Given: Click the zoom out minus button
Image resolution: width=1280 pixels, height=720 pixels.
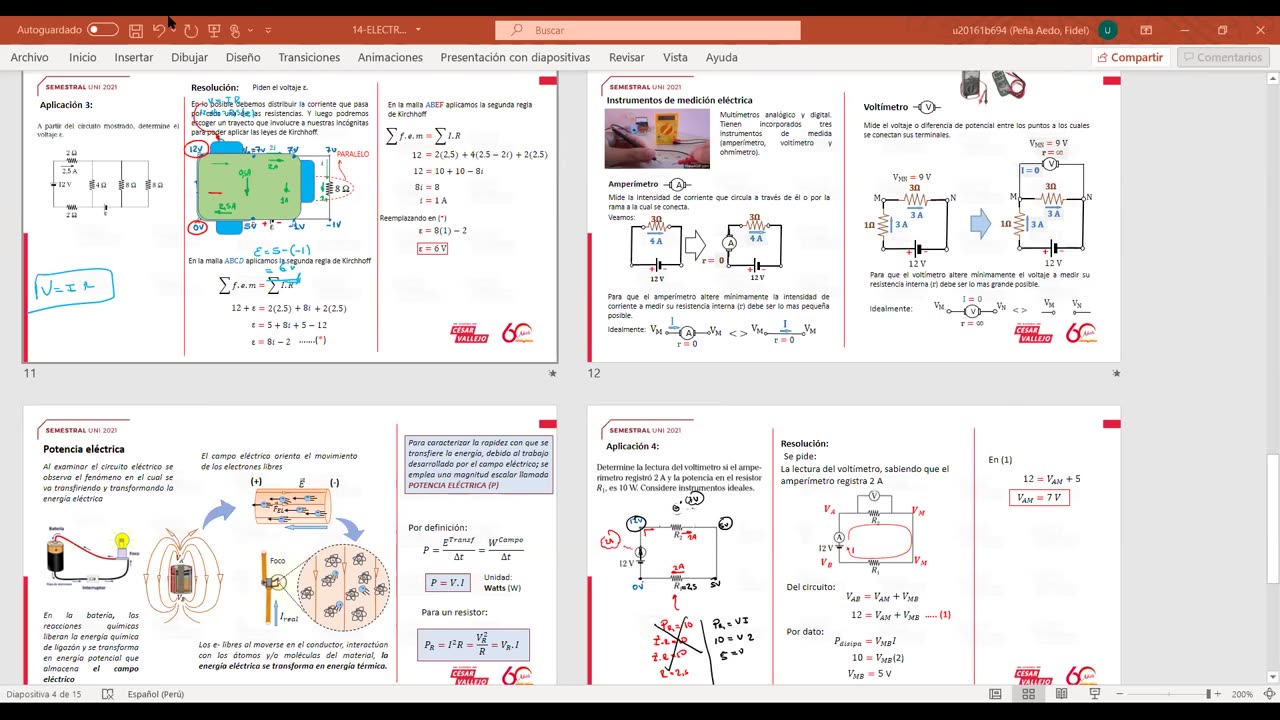Looking at the screenshot, I should point(1122,694).
